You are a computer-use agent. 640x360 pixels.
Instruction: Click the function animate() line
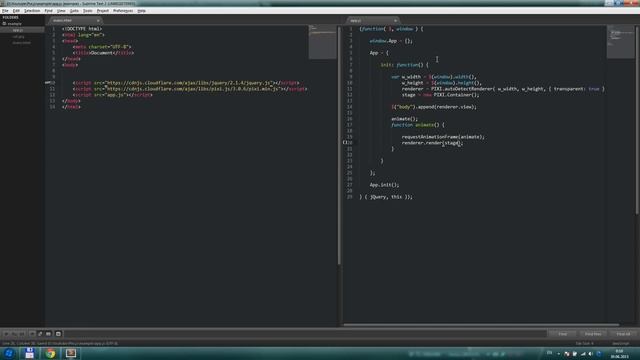coord(418,125)
